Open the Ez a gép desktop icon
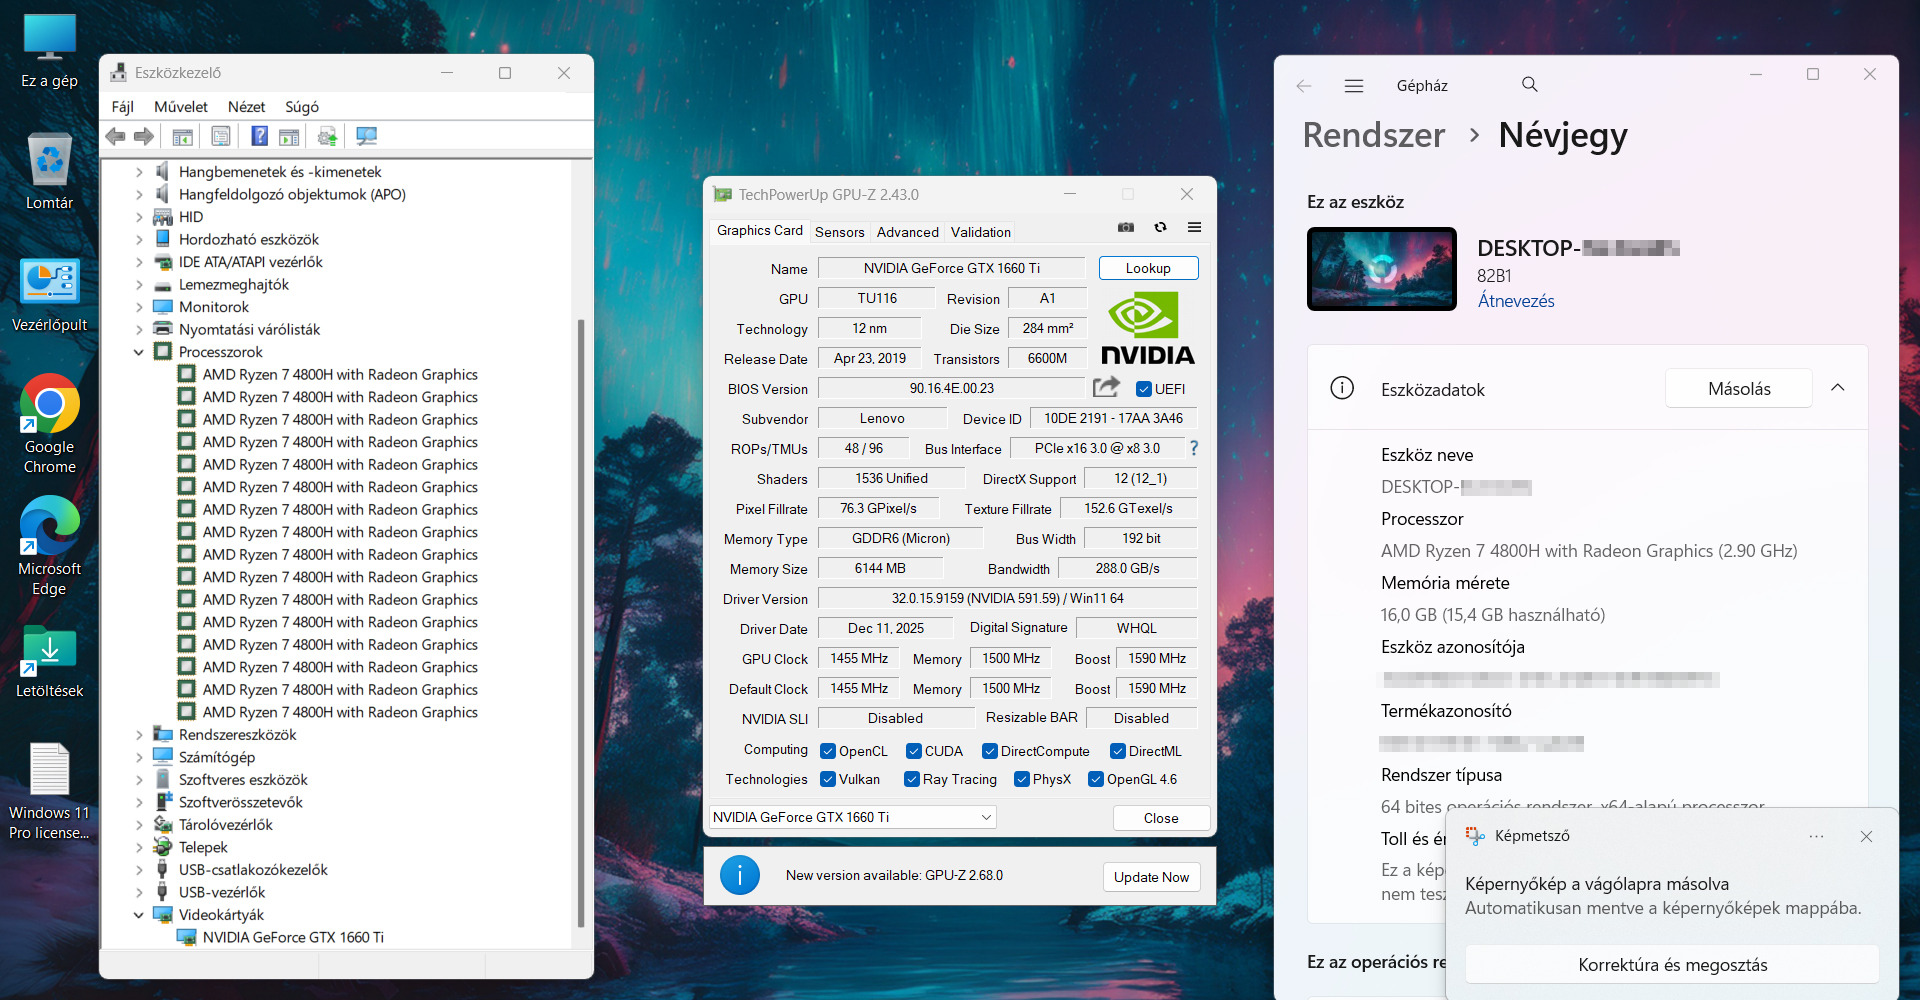Image resolution: width=1920 pixels, height=1000 pixels. (x=49, y=51)
